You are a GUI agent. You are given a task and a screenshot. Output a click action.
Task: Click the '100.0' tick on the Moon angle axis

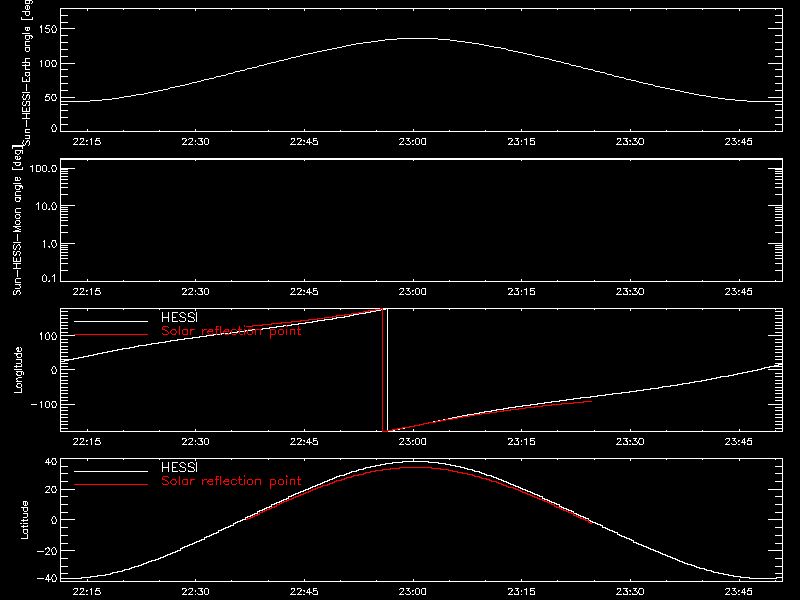point(43,168)
